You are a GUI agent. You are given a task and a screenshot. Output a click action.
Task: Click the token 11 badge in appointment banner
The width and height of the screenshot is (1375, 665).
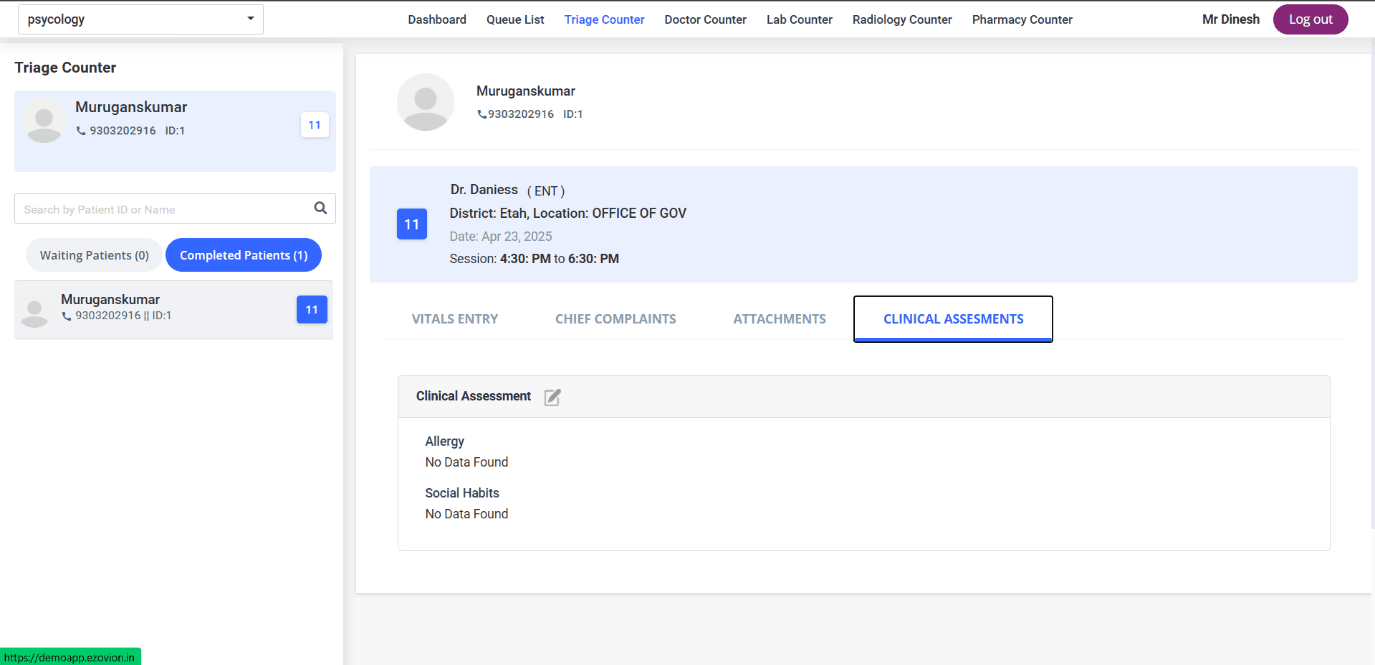[x=412, y=224]
